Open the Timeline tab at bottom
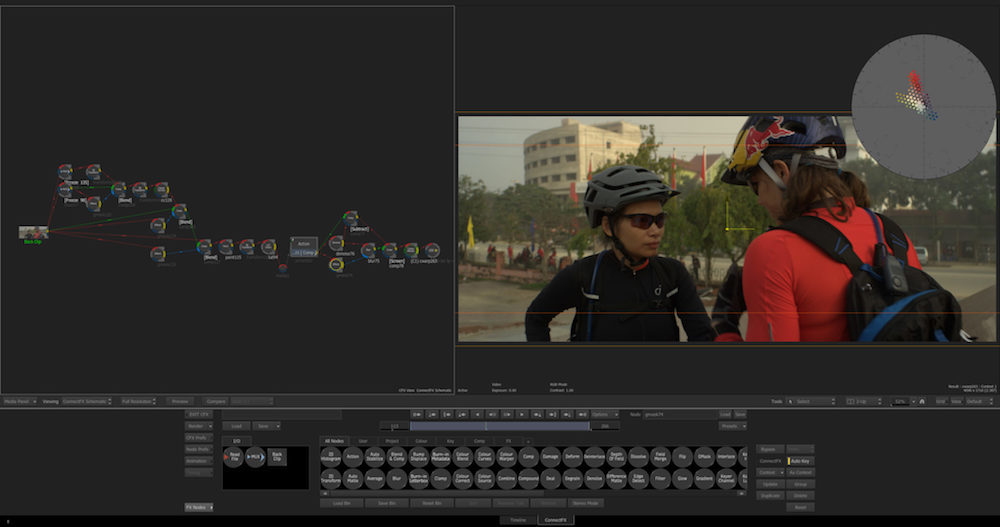 [518, 520]
